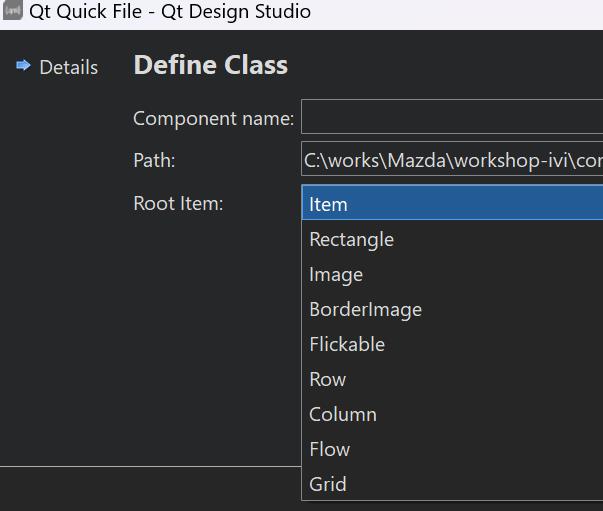The image size is (603, 511).
Task: Pick Flow in the dropdown list
Action: pyautogui.click(x=330, y=449)
